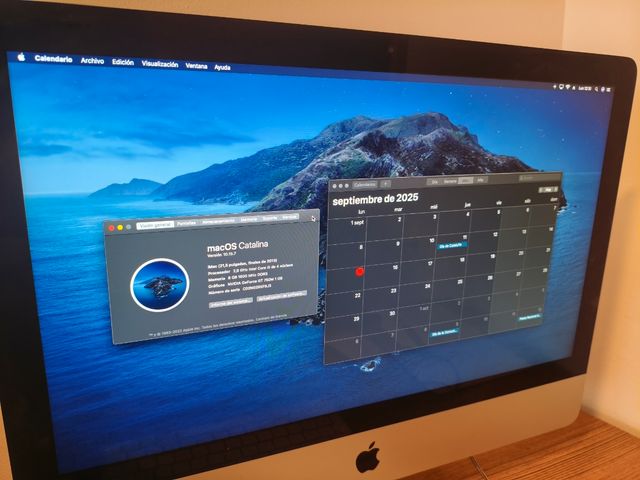Click the macOS Catalina title text

pyautogui.click(x=238, y=246)
